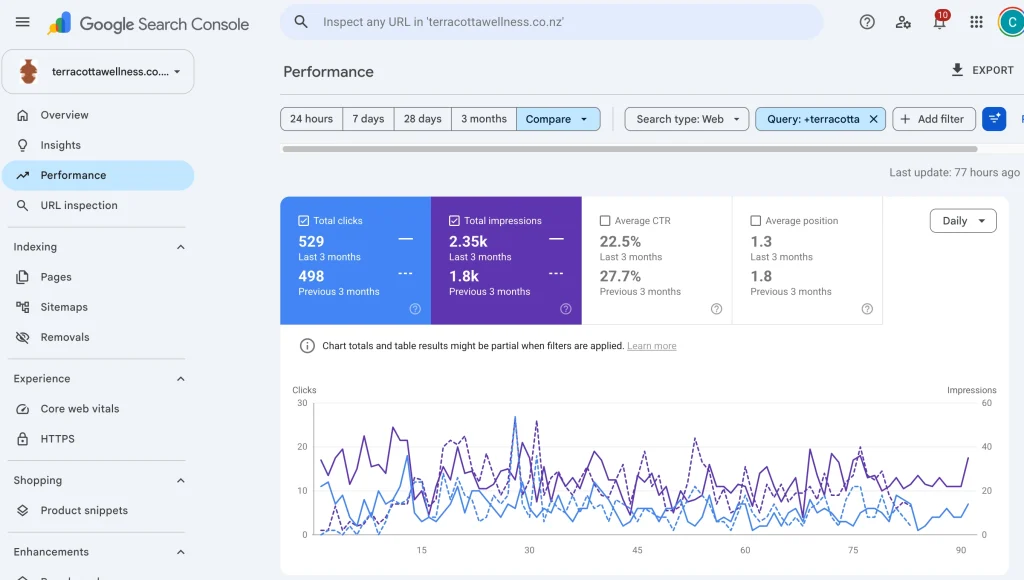Select the 28 days date range
The width and height of the screenshot is (1024, 580).
423,119
